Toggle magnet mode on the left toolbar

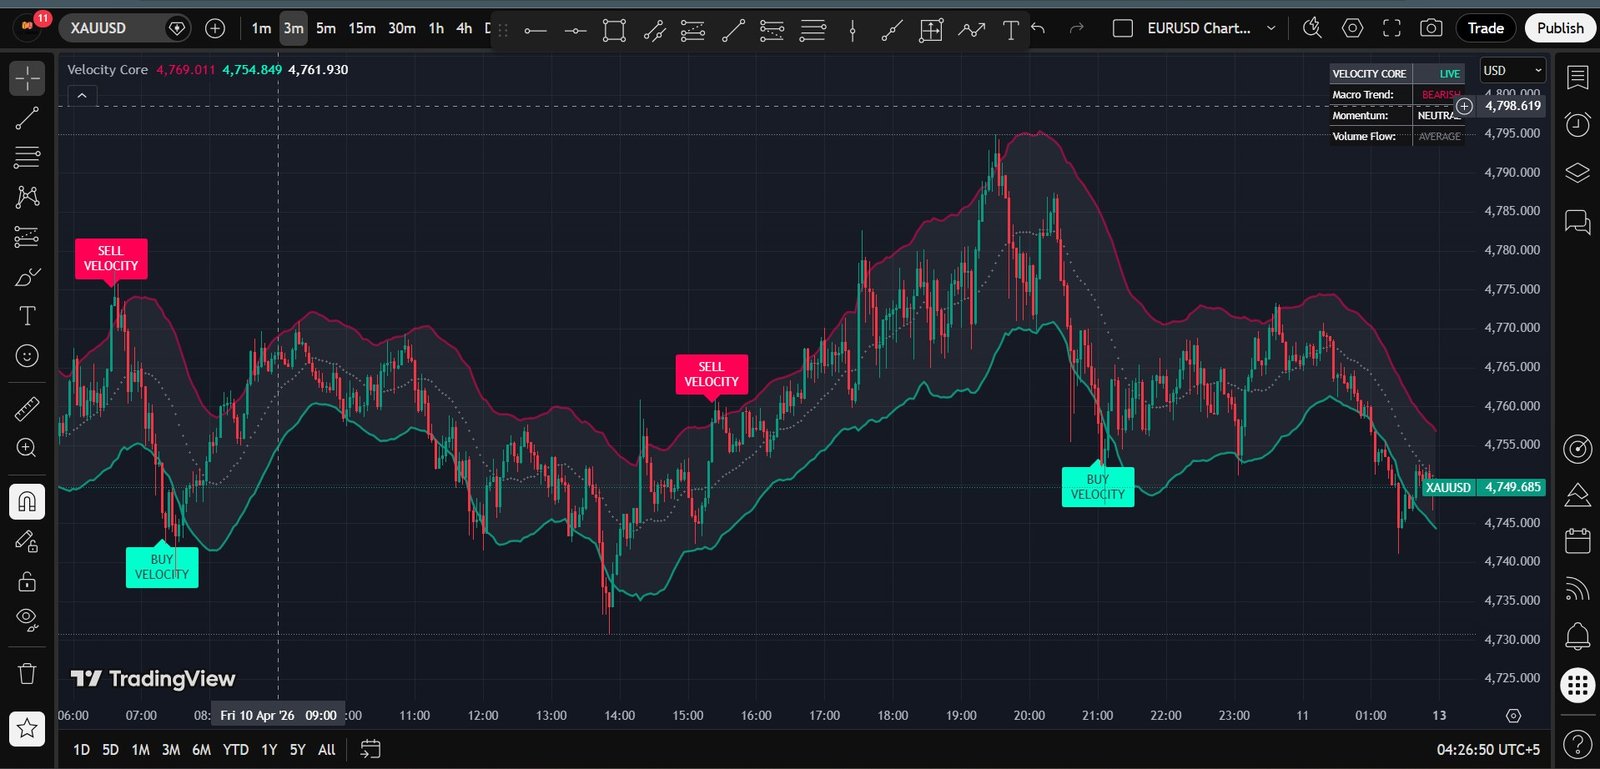pos(27,501)
